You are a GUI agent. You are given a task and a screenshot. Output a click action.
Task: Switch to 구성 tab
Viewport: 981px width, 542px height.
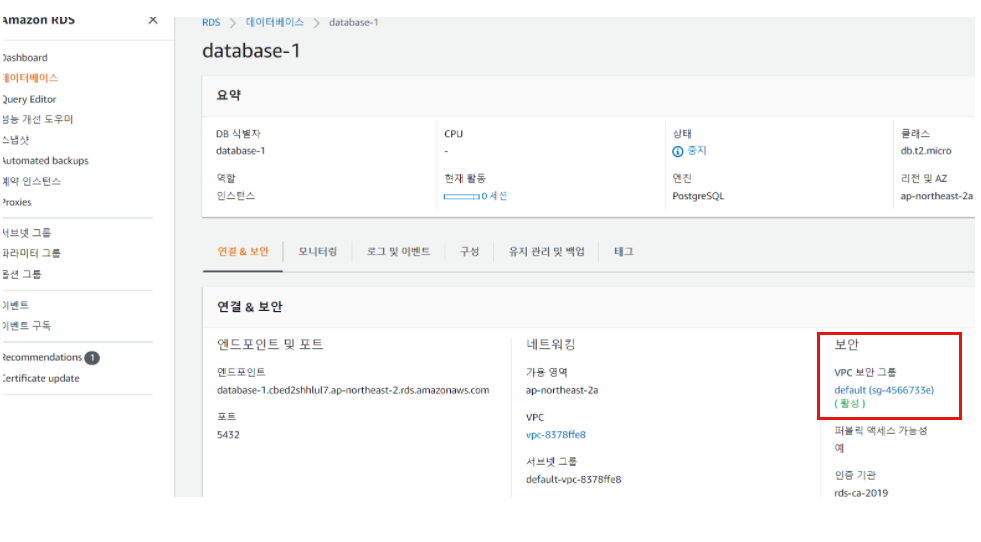(469, 252)
